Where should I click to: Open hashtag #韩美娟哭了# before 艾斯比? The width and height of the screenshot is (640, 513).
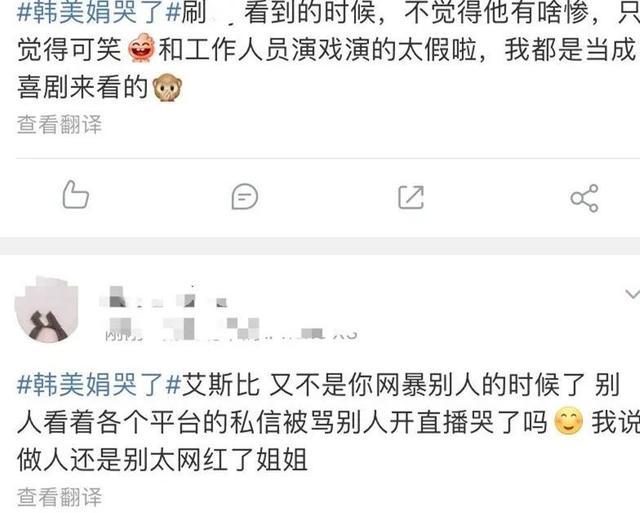tap(99, 384)
